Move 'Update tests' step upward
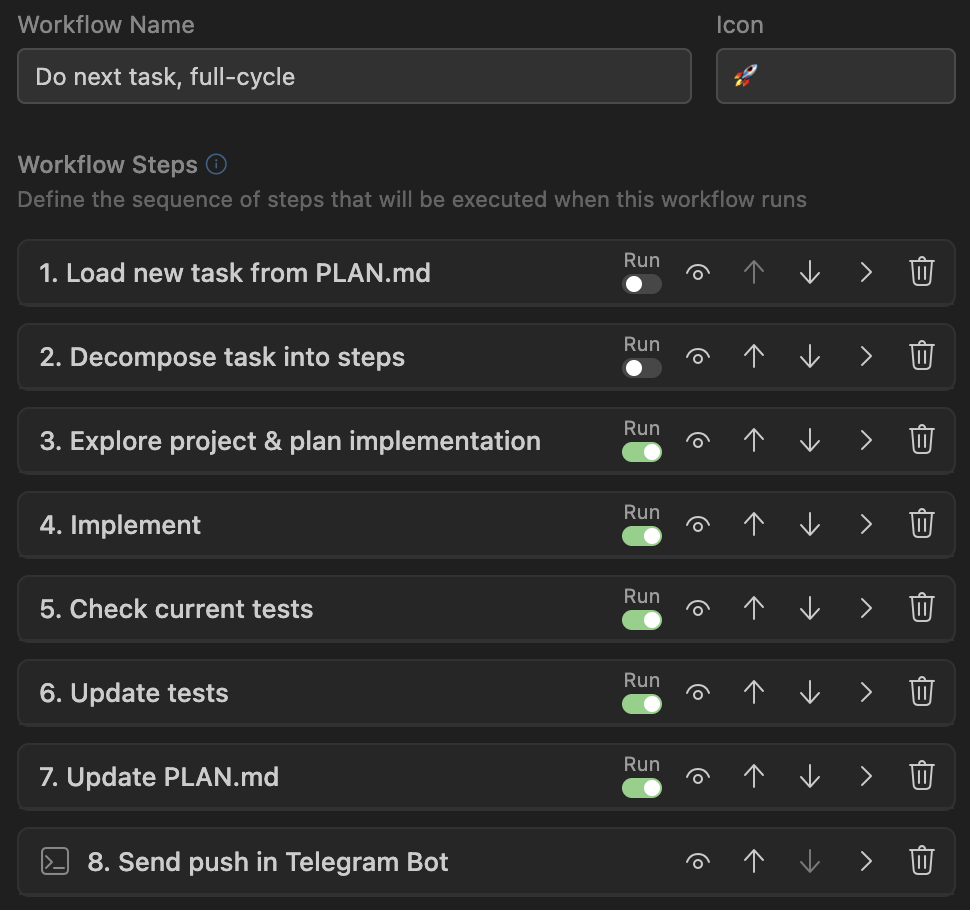 754,691
